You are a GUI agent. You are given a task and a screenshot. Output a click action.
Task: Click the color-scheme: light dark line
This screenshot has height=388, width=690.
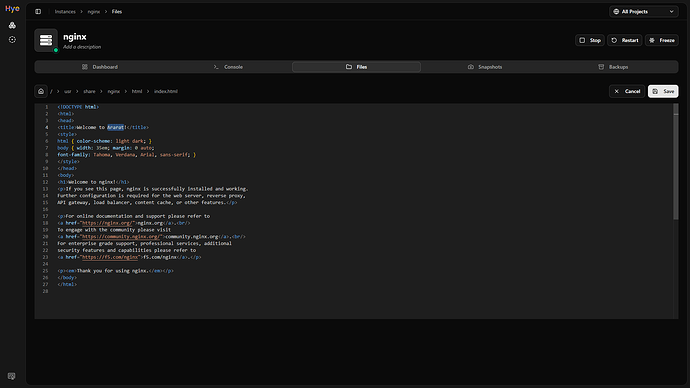click(x=104, y=141)
